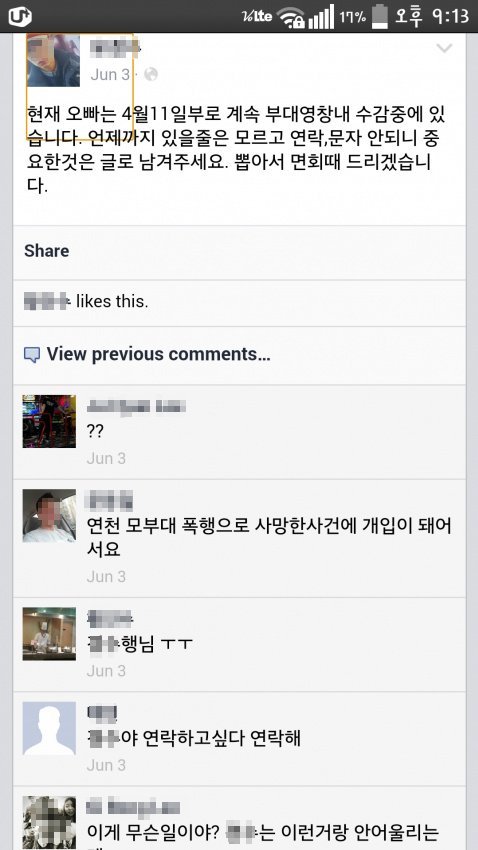The height and width of the screenshot is (850, 478).
Task: Open the avatar of man in car
Action: point(49,516)
